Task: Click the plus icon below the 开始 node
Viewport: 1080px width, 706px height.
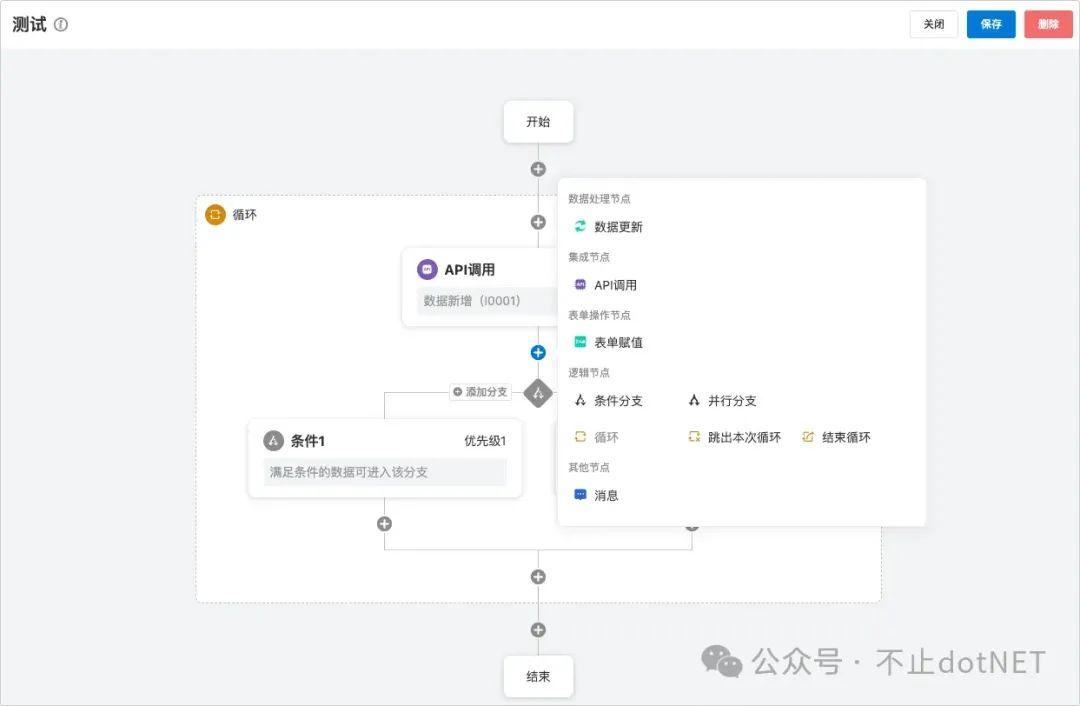Action: [538, 168]
